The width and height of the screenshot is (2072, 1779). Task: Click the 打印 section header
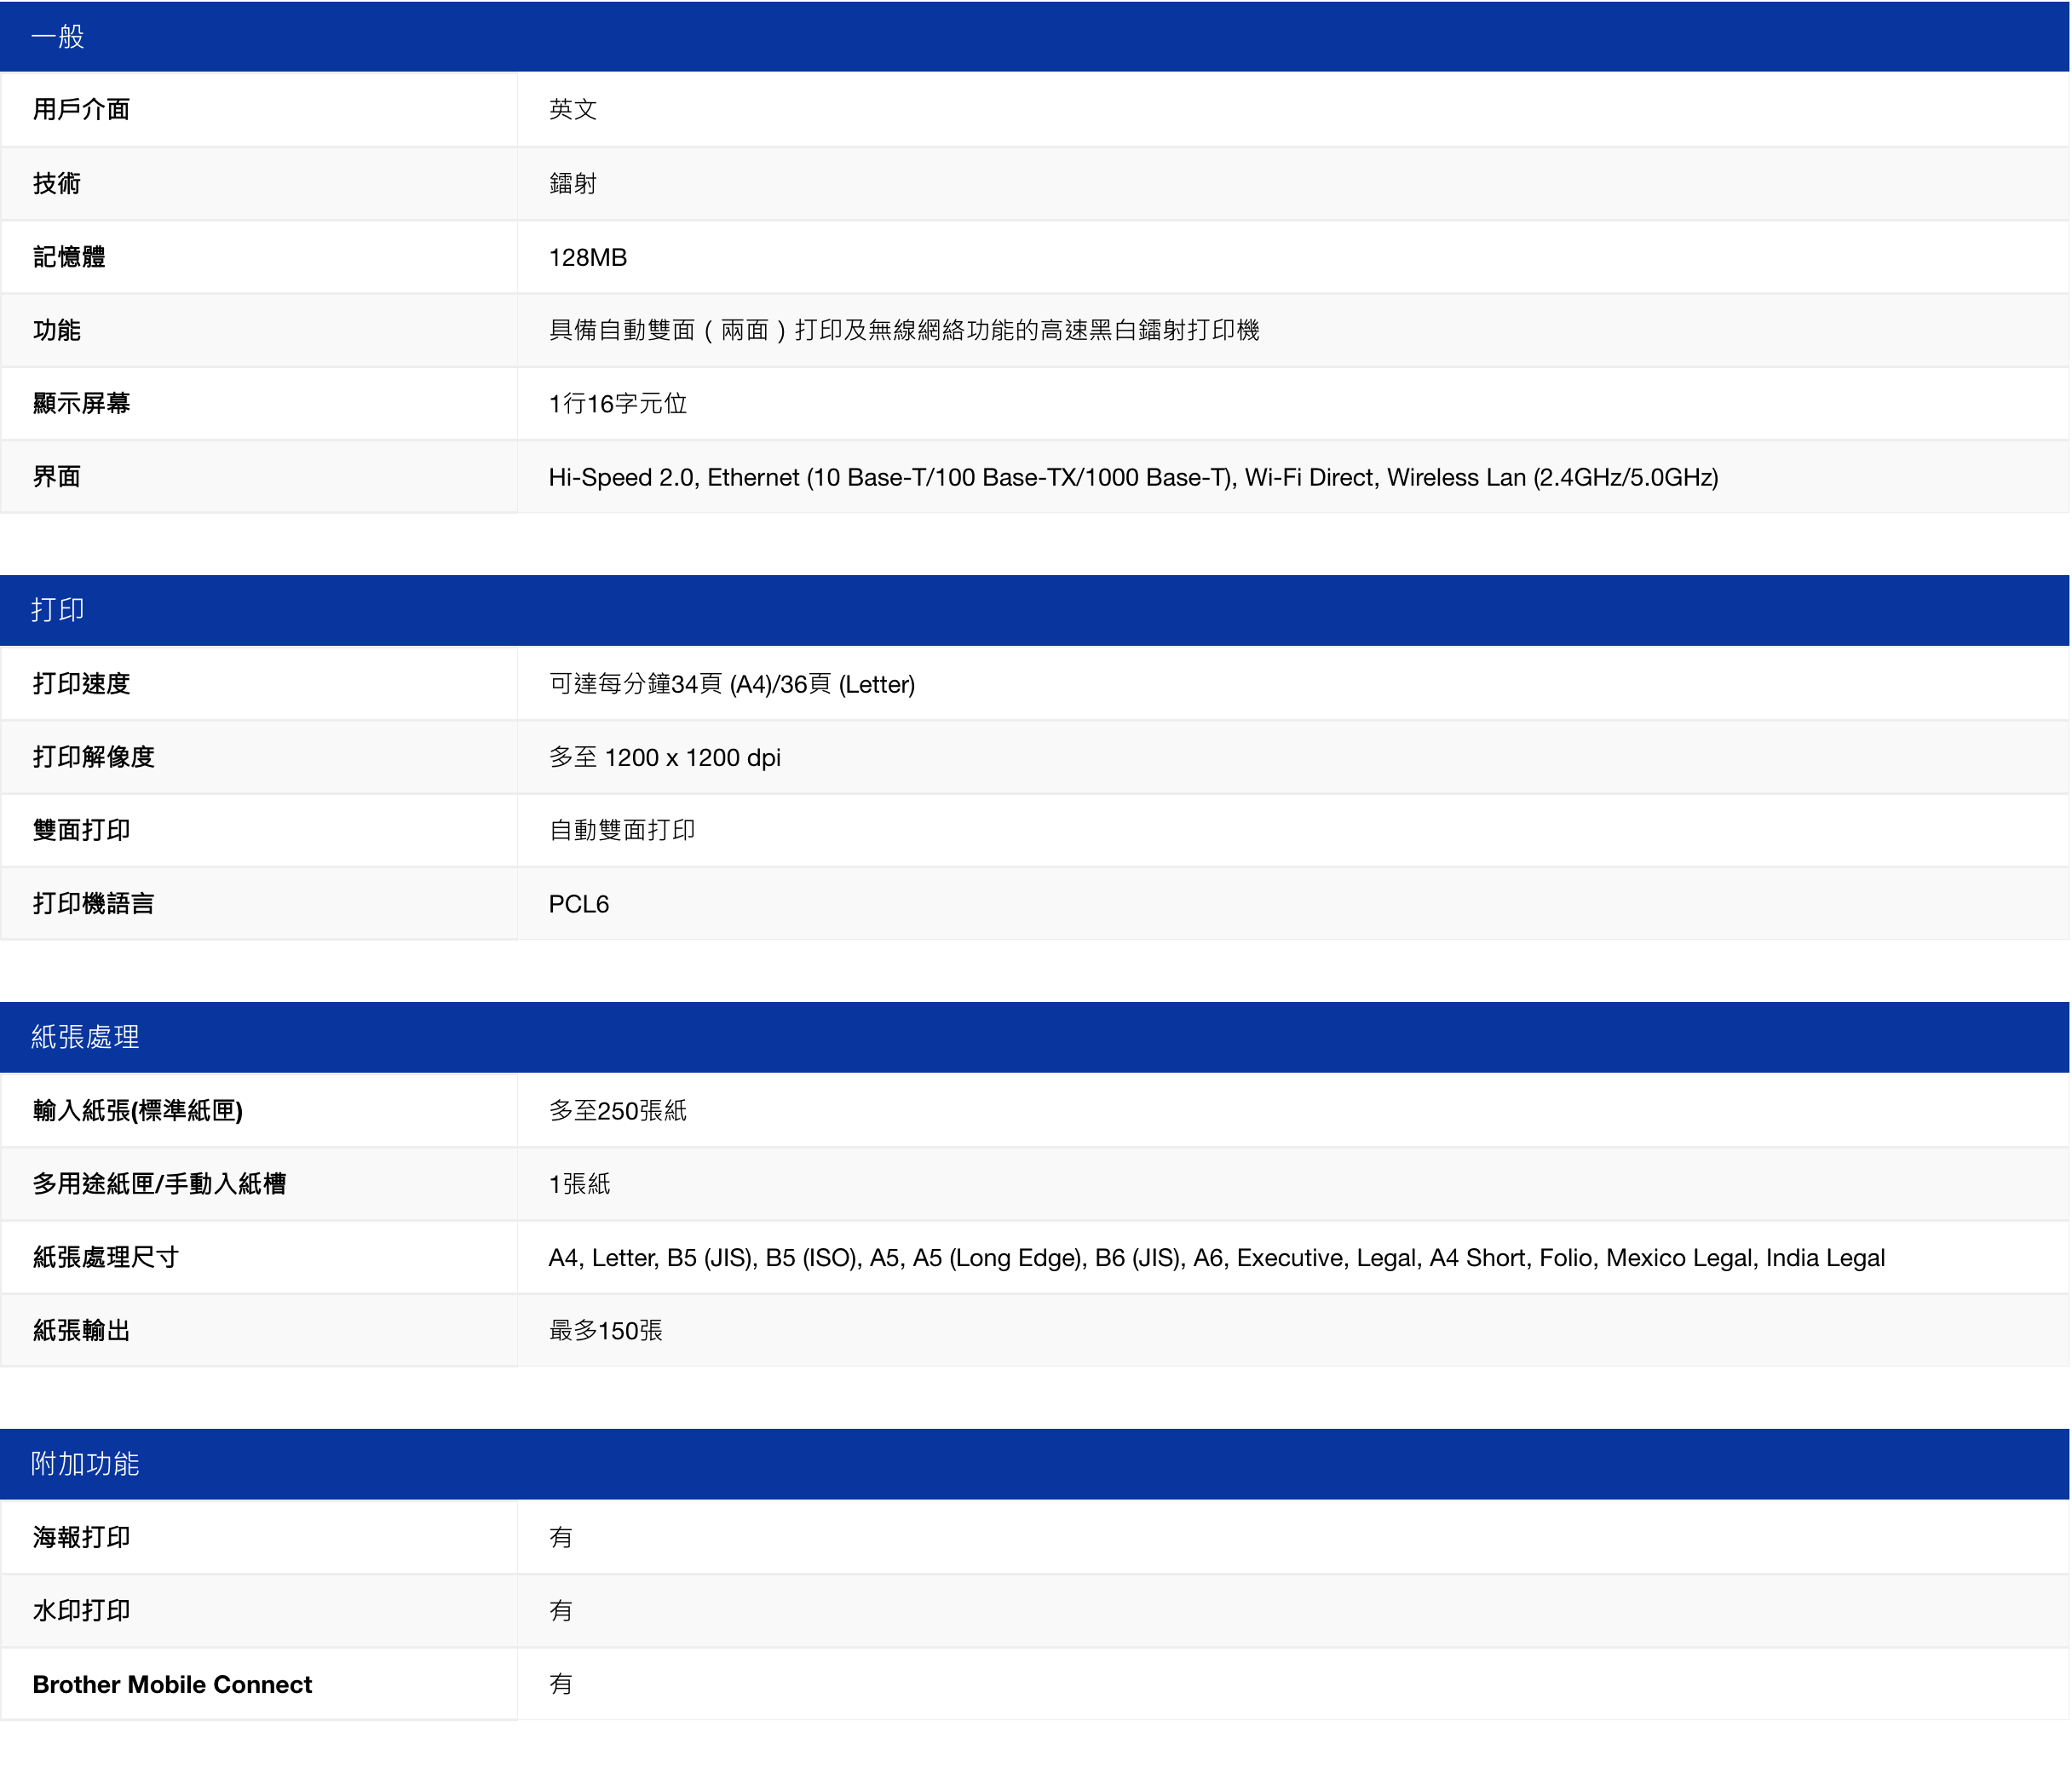[57, 610]
